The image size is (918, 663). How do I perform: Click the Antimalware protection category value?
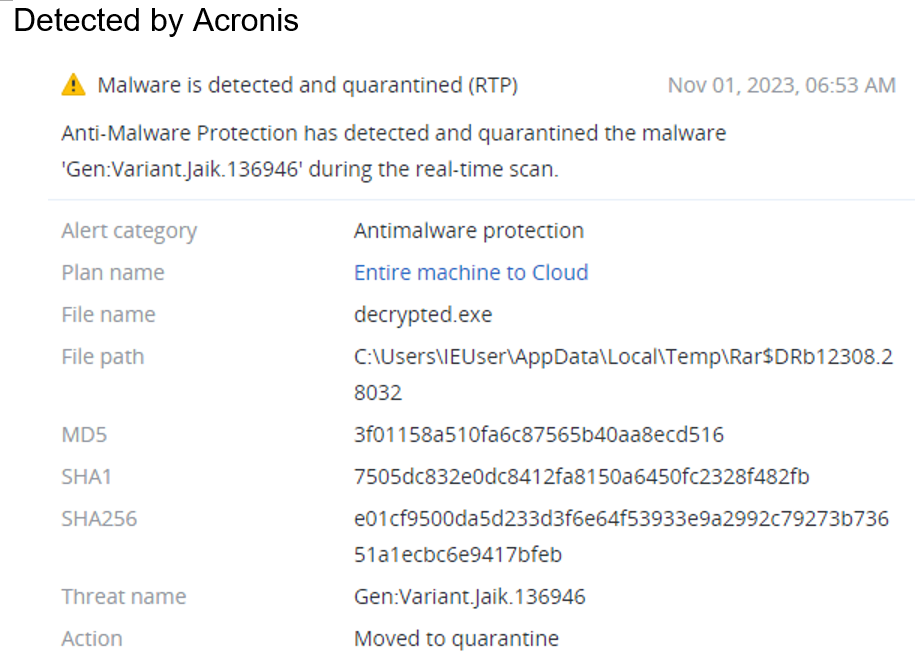[x=468, y=231]
